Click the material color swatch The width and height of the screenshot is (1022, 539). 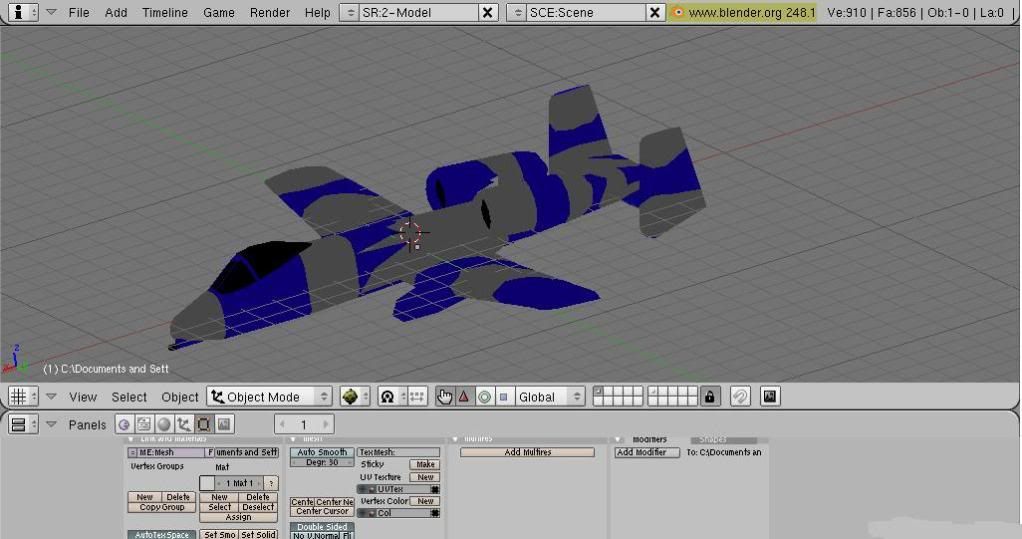tap(207, 483)
